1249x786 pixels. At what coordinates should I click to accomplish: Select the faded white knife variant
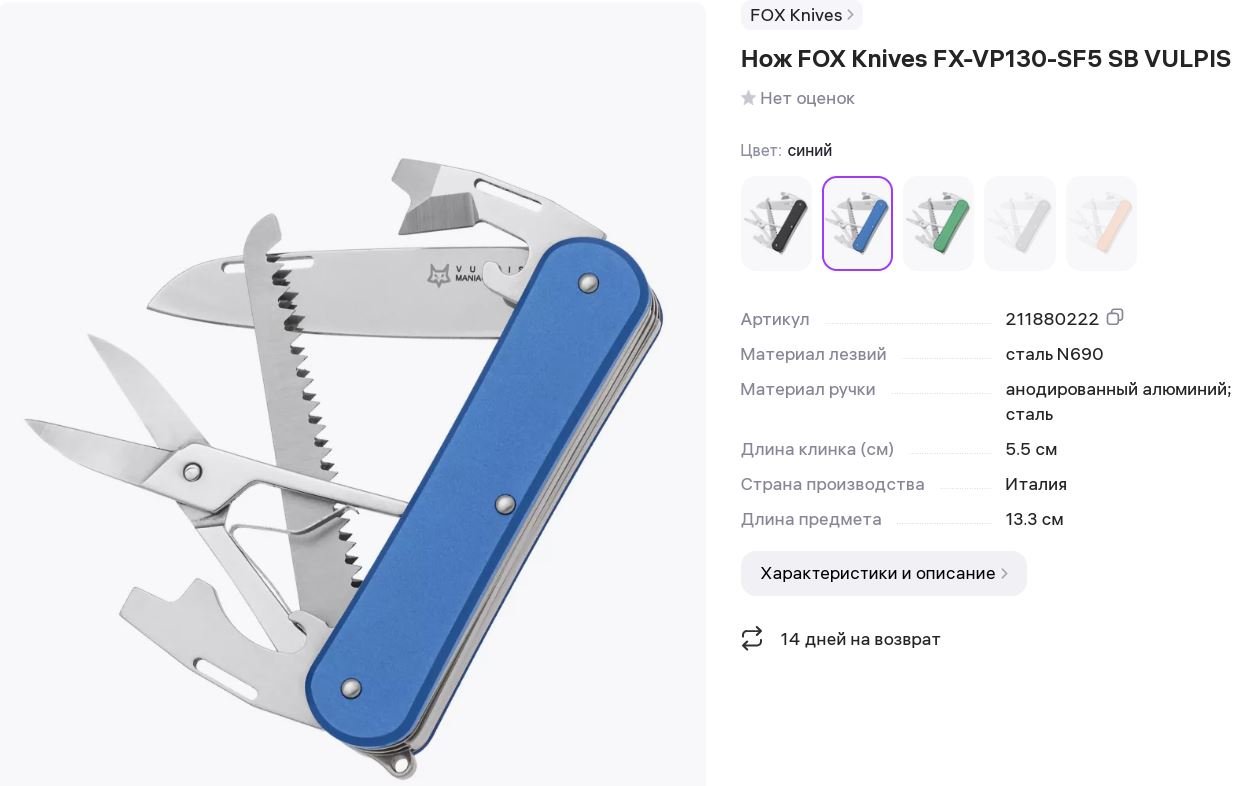point(1020,223)
